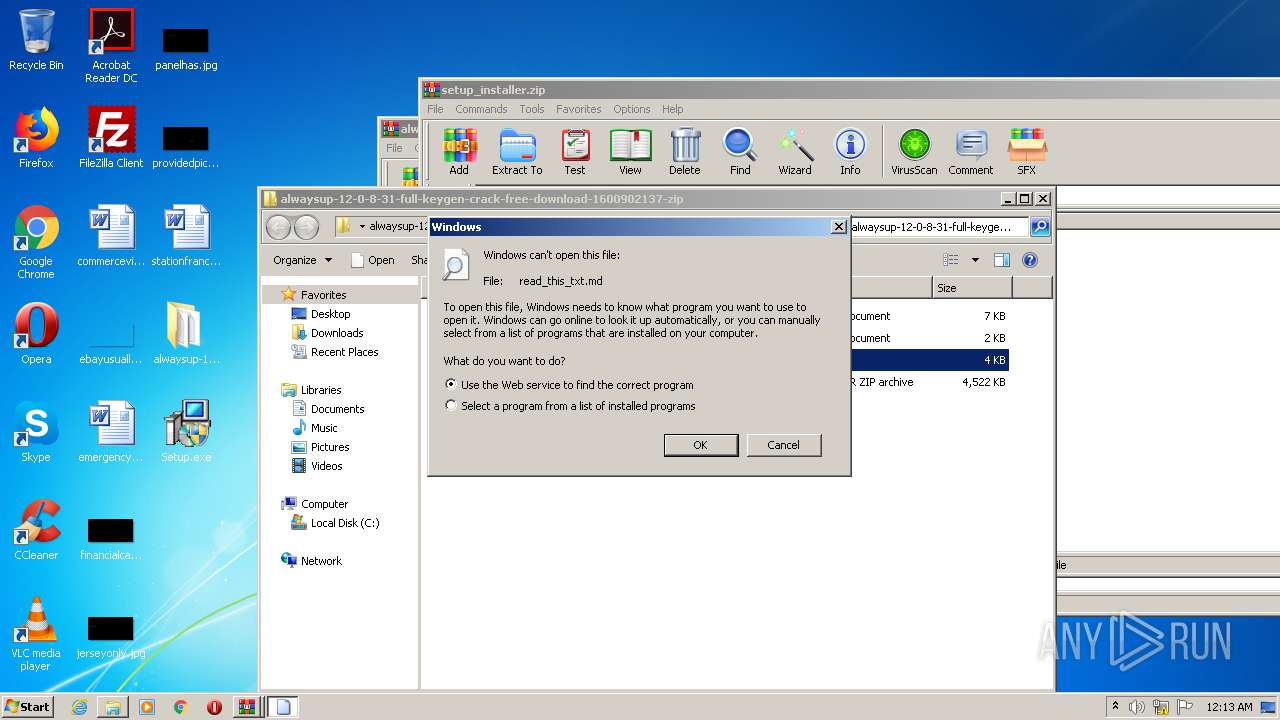Click the Start button

[x=28, y=707]
